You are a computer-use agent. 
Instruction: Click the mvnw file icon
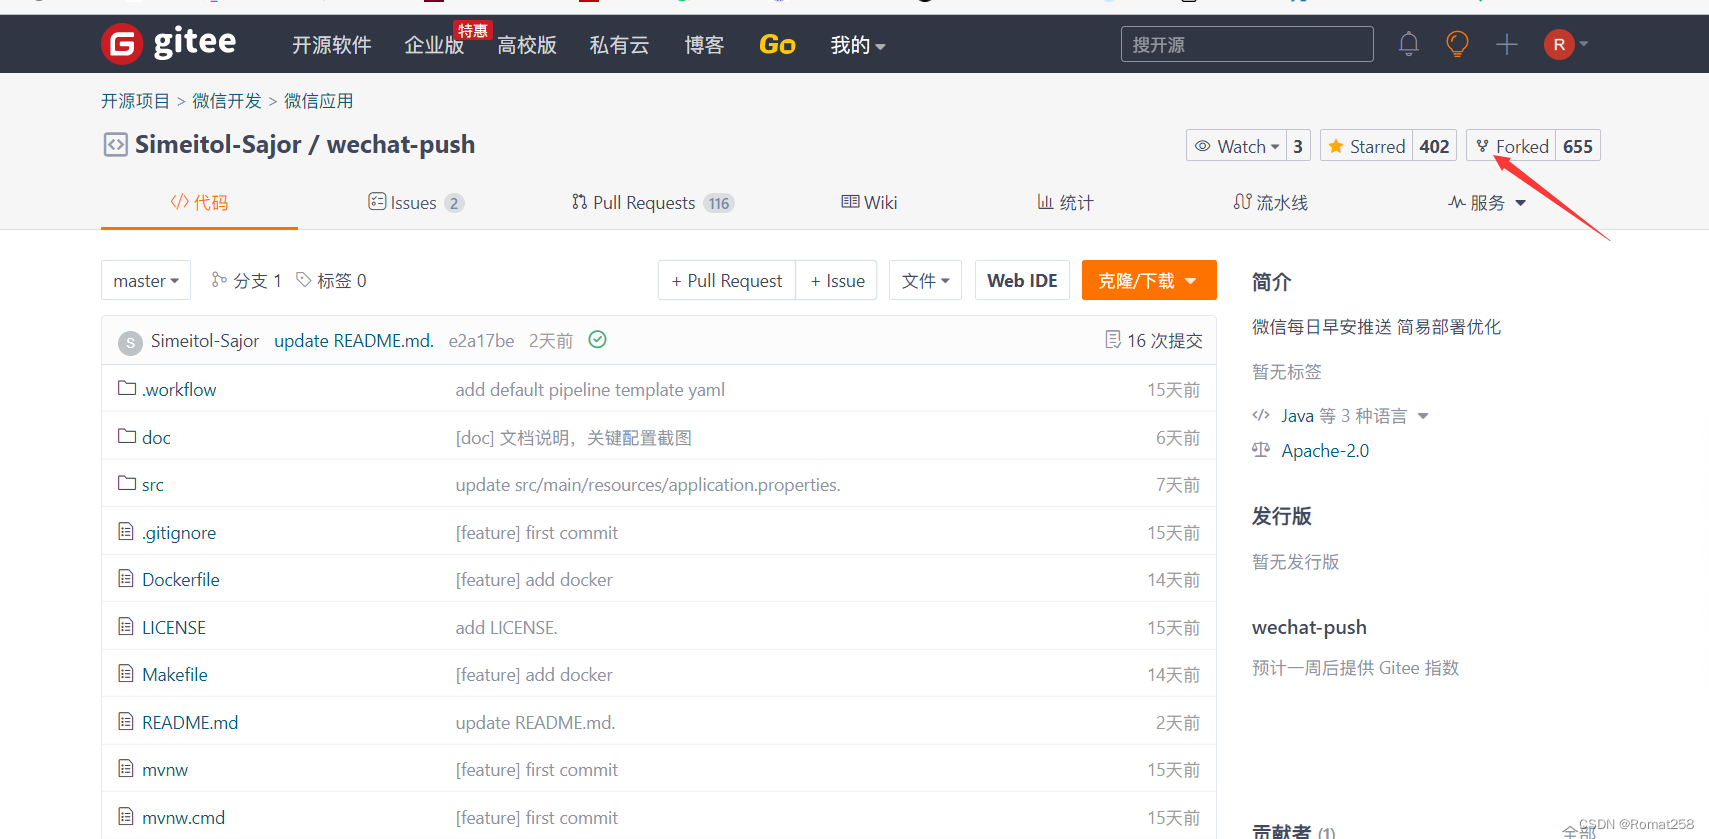coord(126,768)
